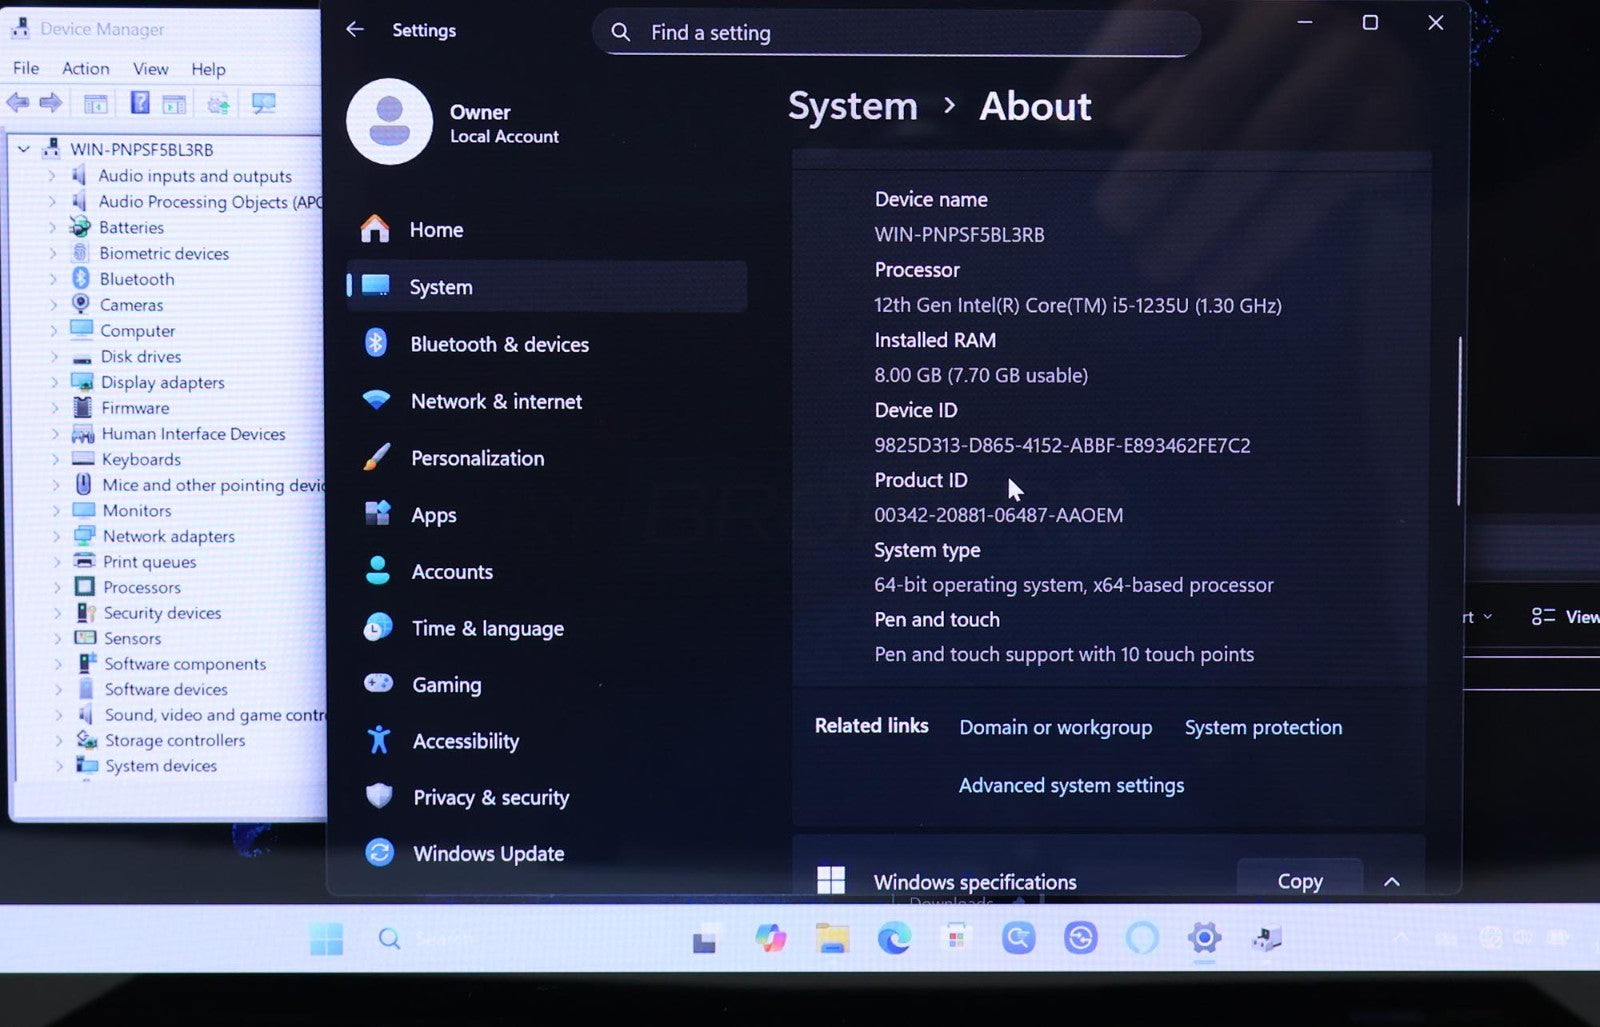The image size is (1600, 1027).
Task: Expand the Network adapters tree node
Action: [55, 536]
